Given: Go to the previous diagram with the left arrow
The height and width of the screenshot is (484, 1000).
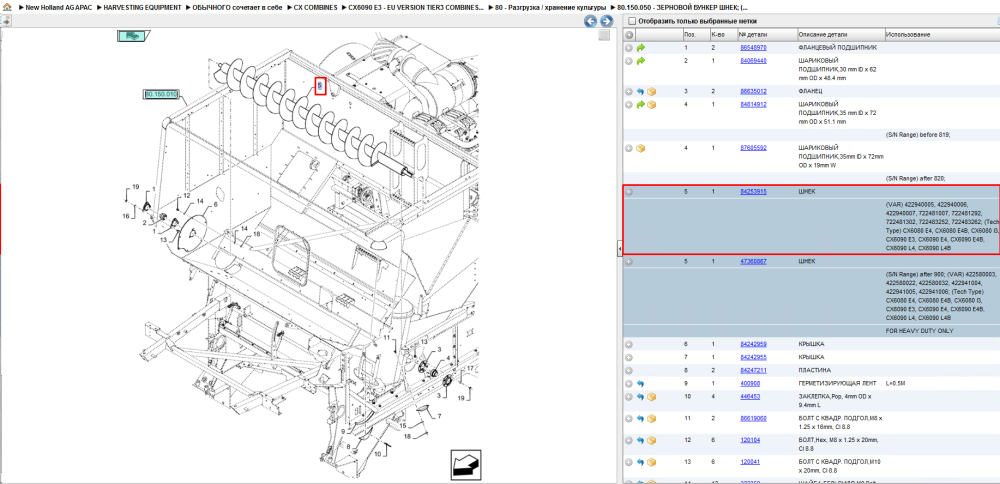Looking at the screenshot, I should [x=591, y=21].
